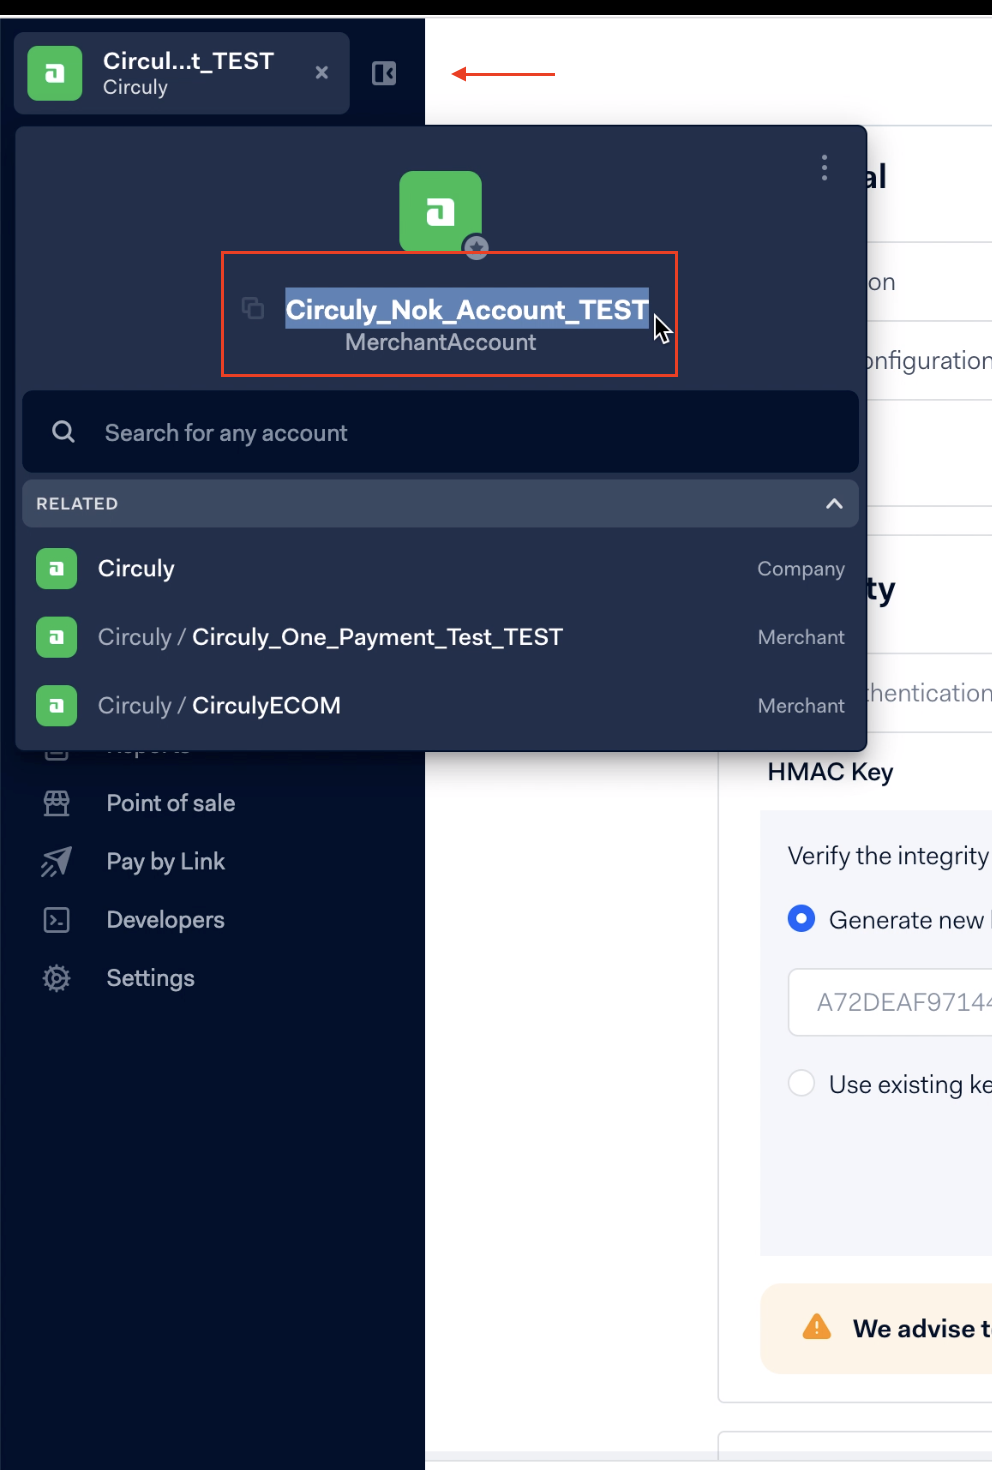This screenshot has height=1470, width=992.
Task: Click the HMAC key value field
Action: click(x=890, y=1002)
